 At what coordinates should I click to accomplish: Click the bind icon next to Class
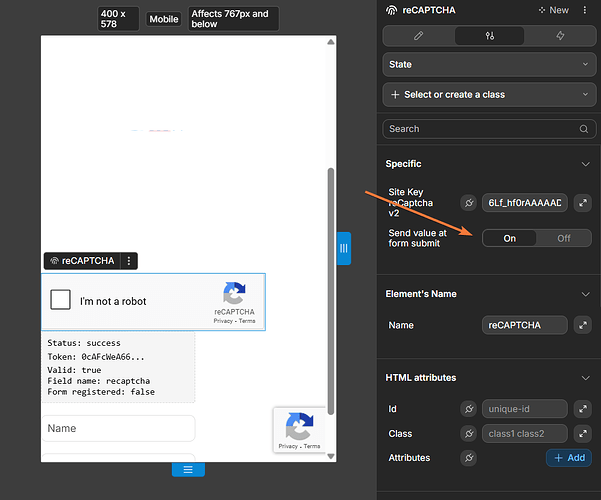click(469, 434)
